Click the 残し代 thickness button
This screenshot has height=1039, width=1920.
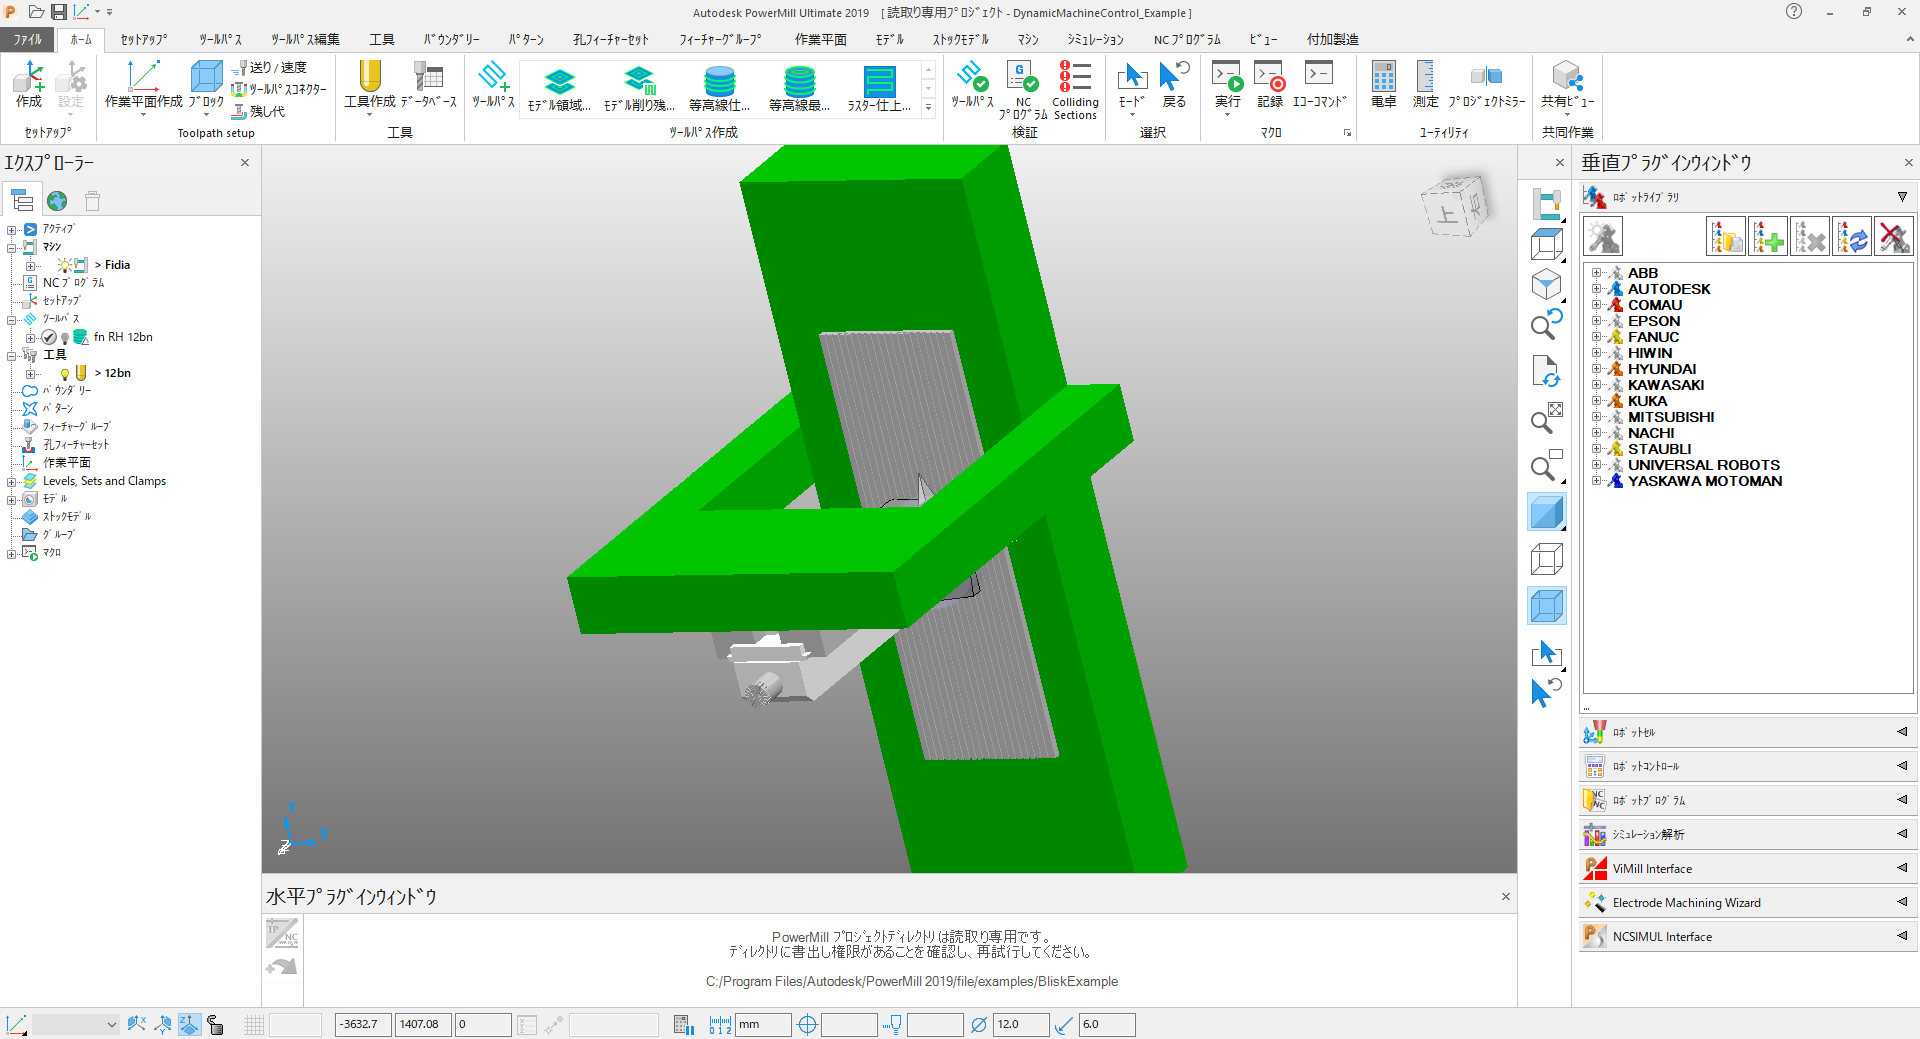[x=259, y=111]
